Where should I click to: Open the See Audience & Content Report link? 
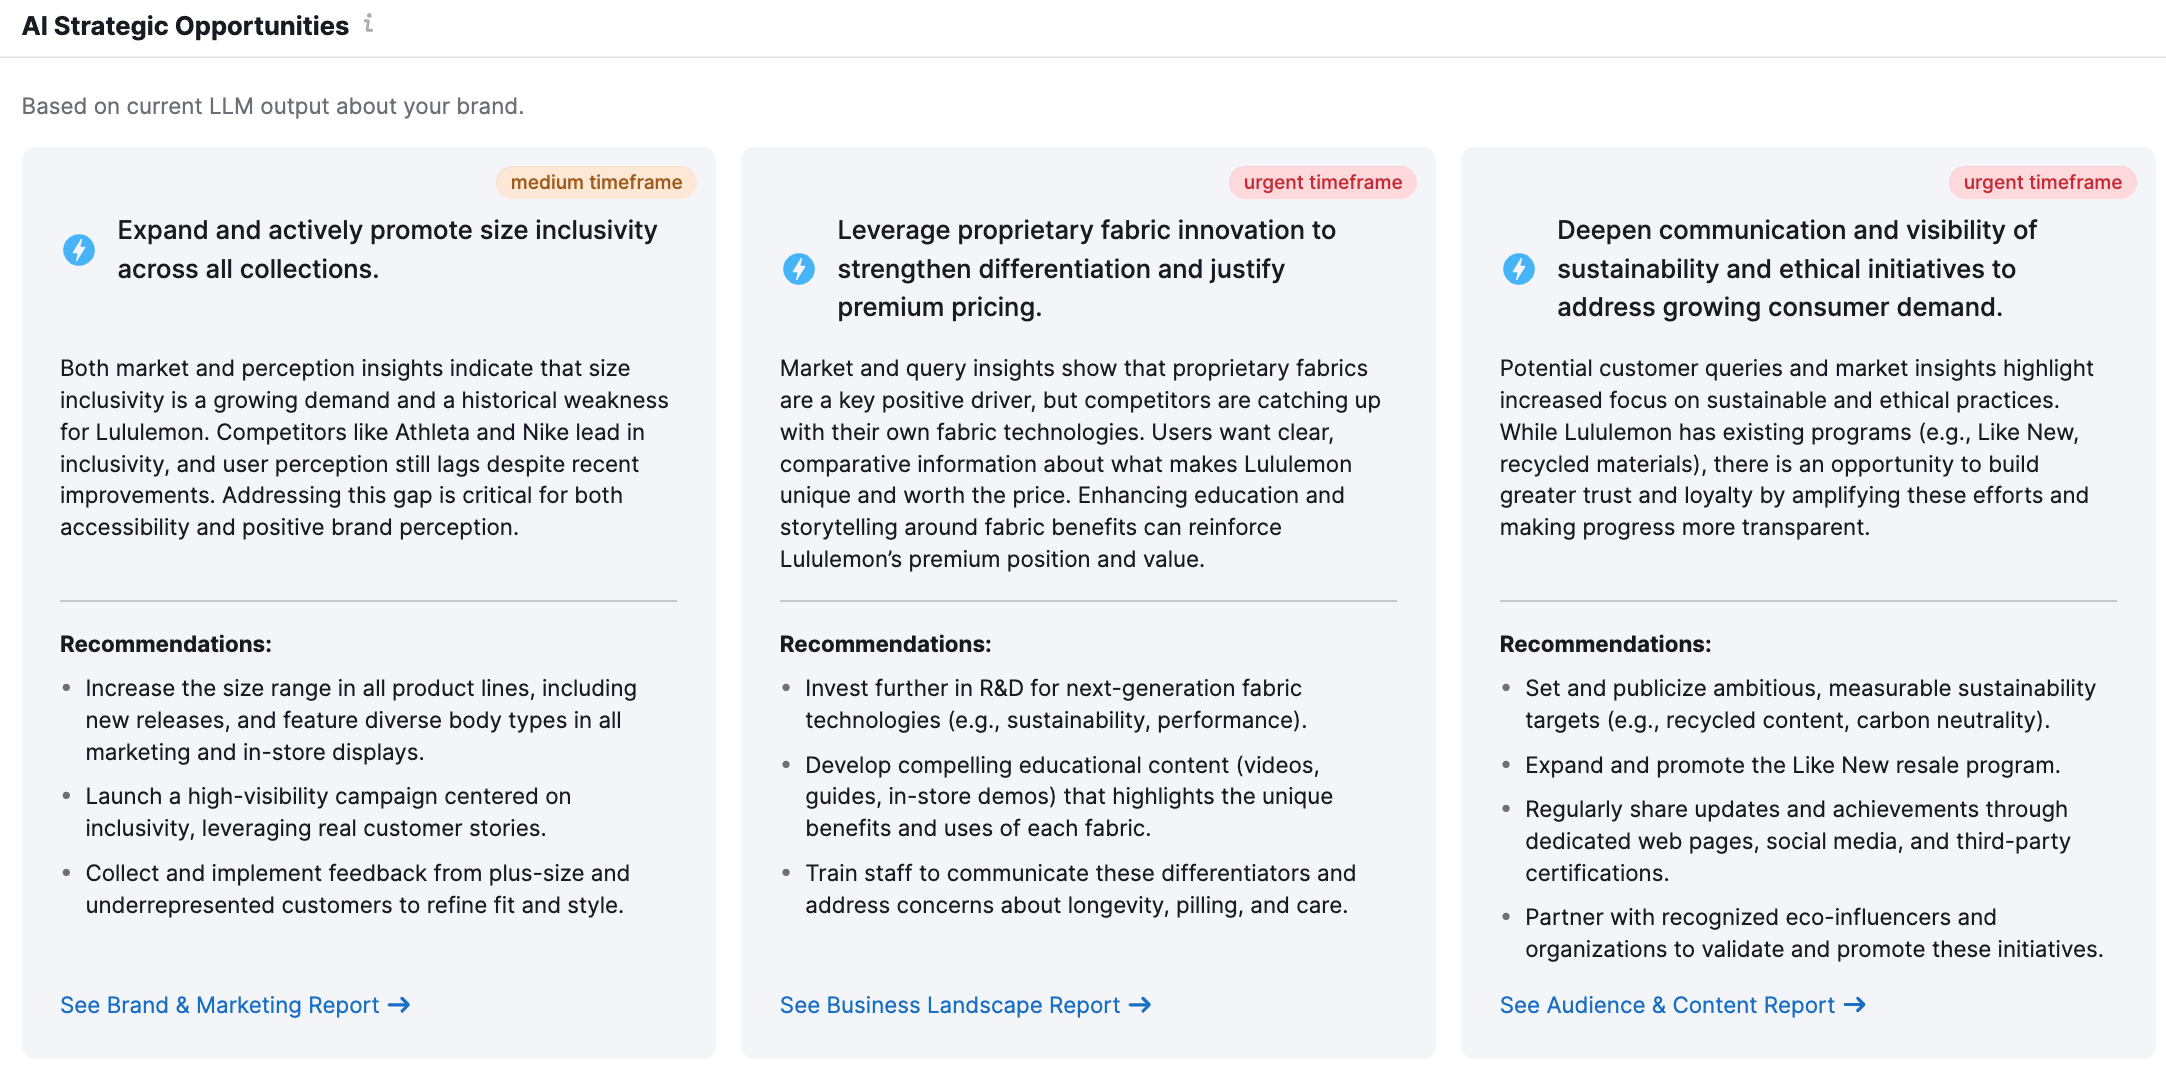tap(1666, 1005)
